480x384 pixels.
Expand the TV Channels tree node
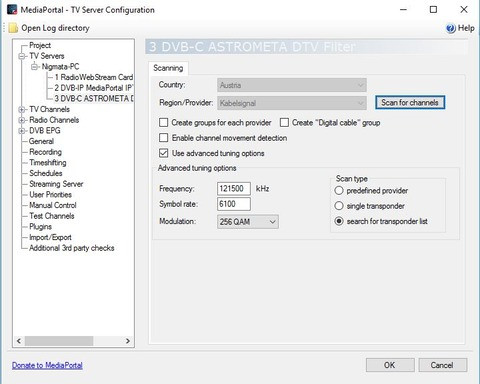tap(22, 109)
